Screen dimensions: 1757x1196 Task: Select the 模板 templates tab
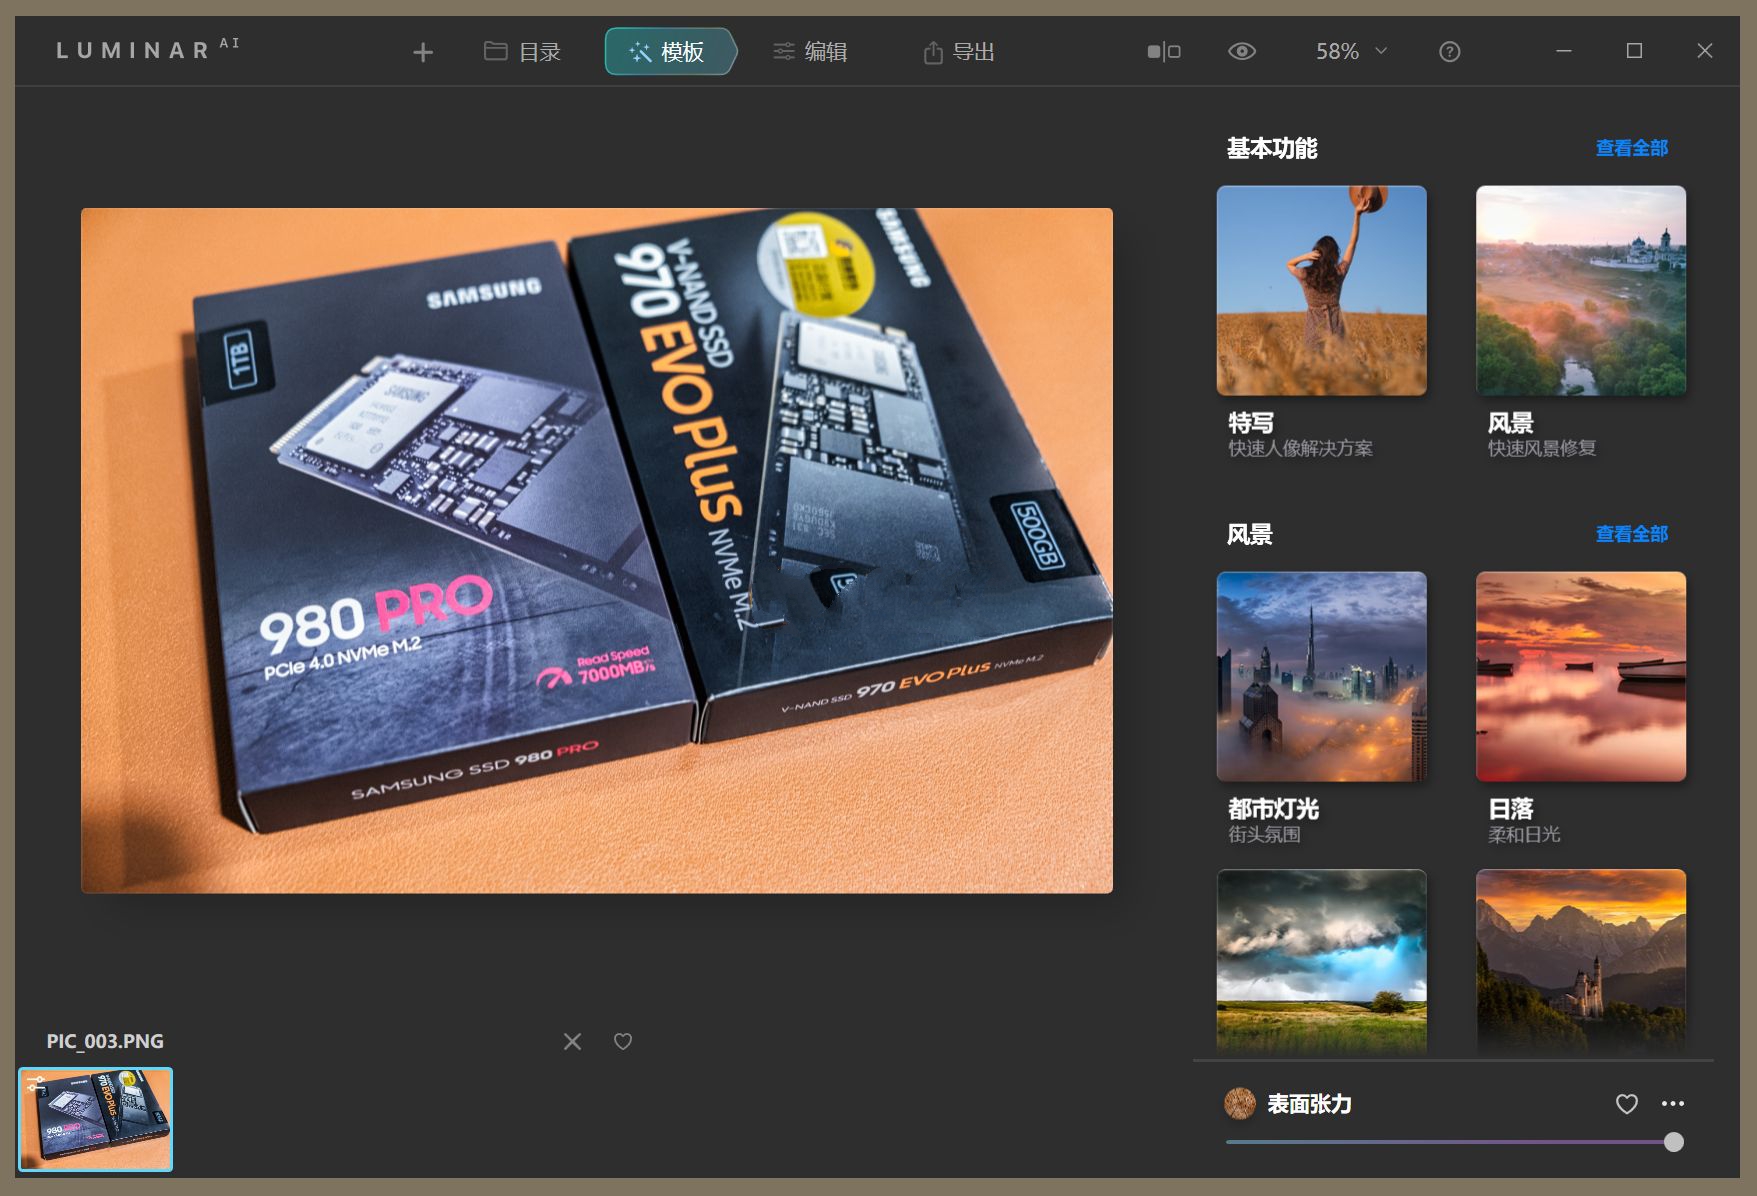pos(669,52)
